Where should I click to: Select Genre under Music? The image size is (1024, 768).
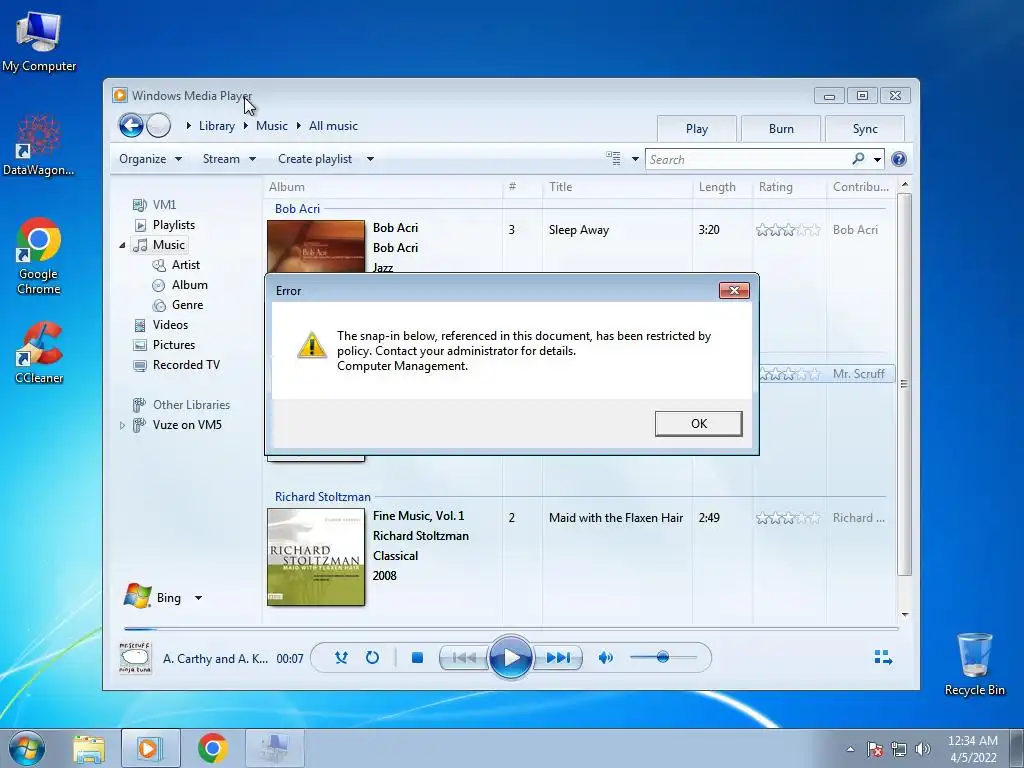(x=178, y=305)
